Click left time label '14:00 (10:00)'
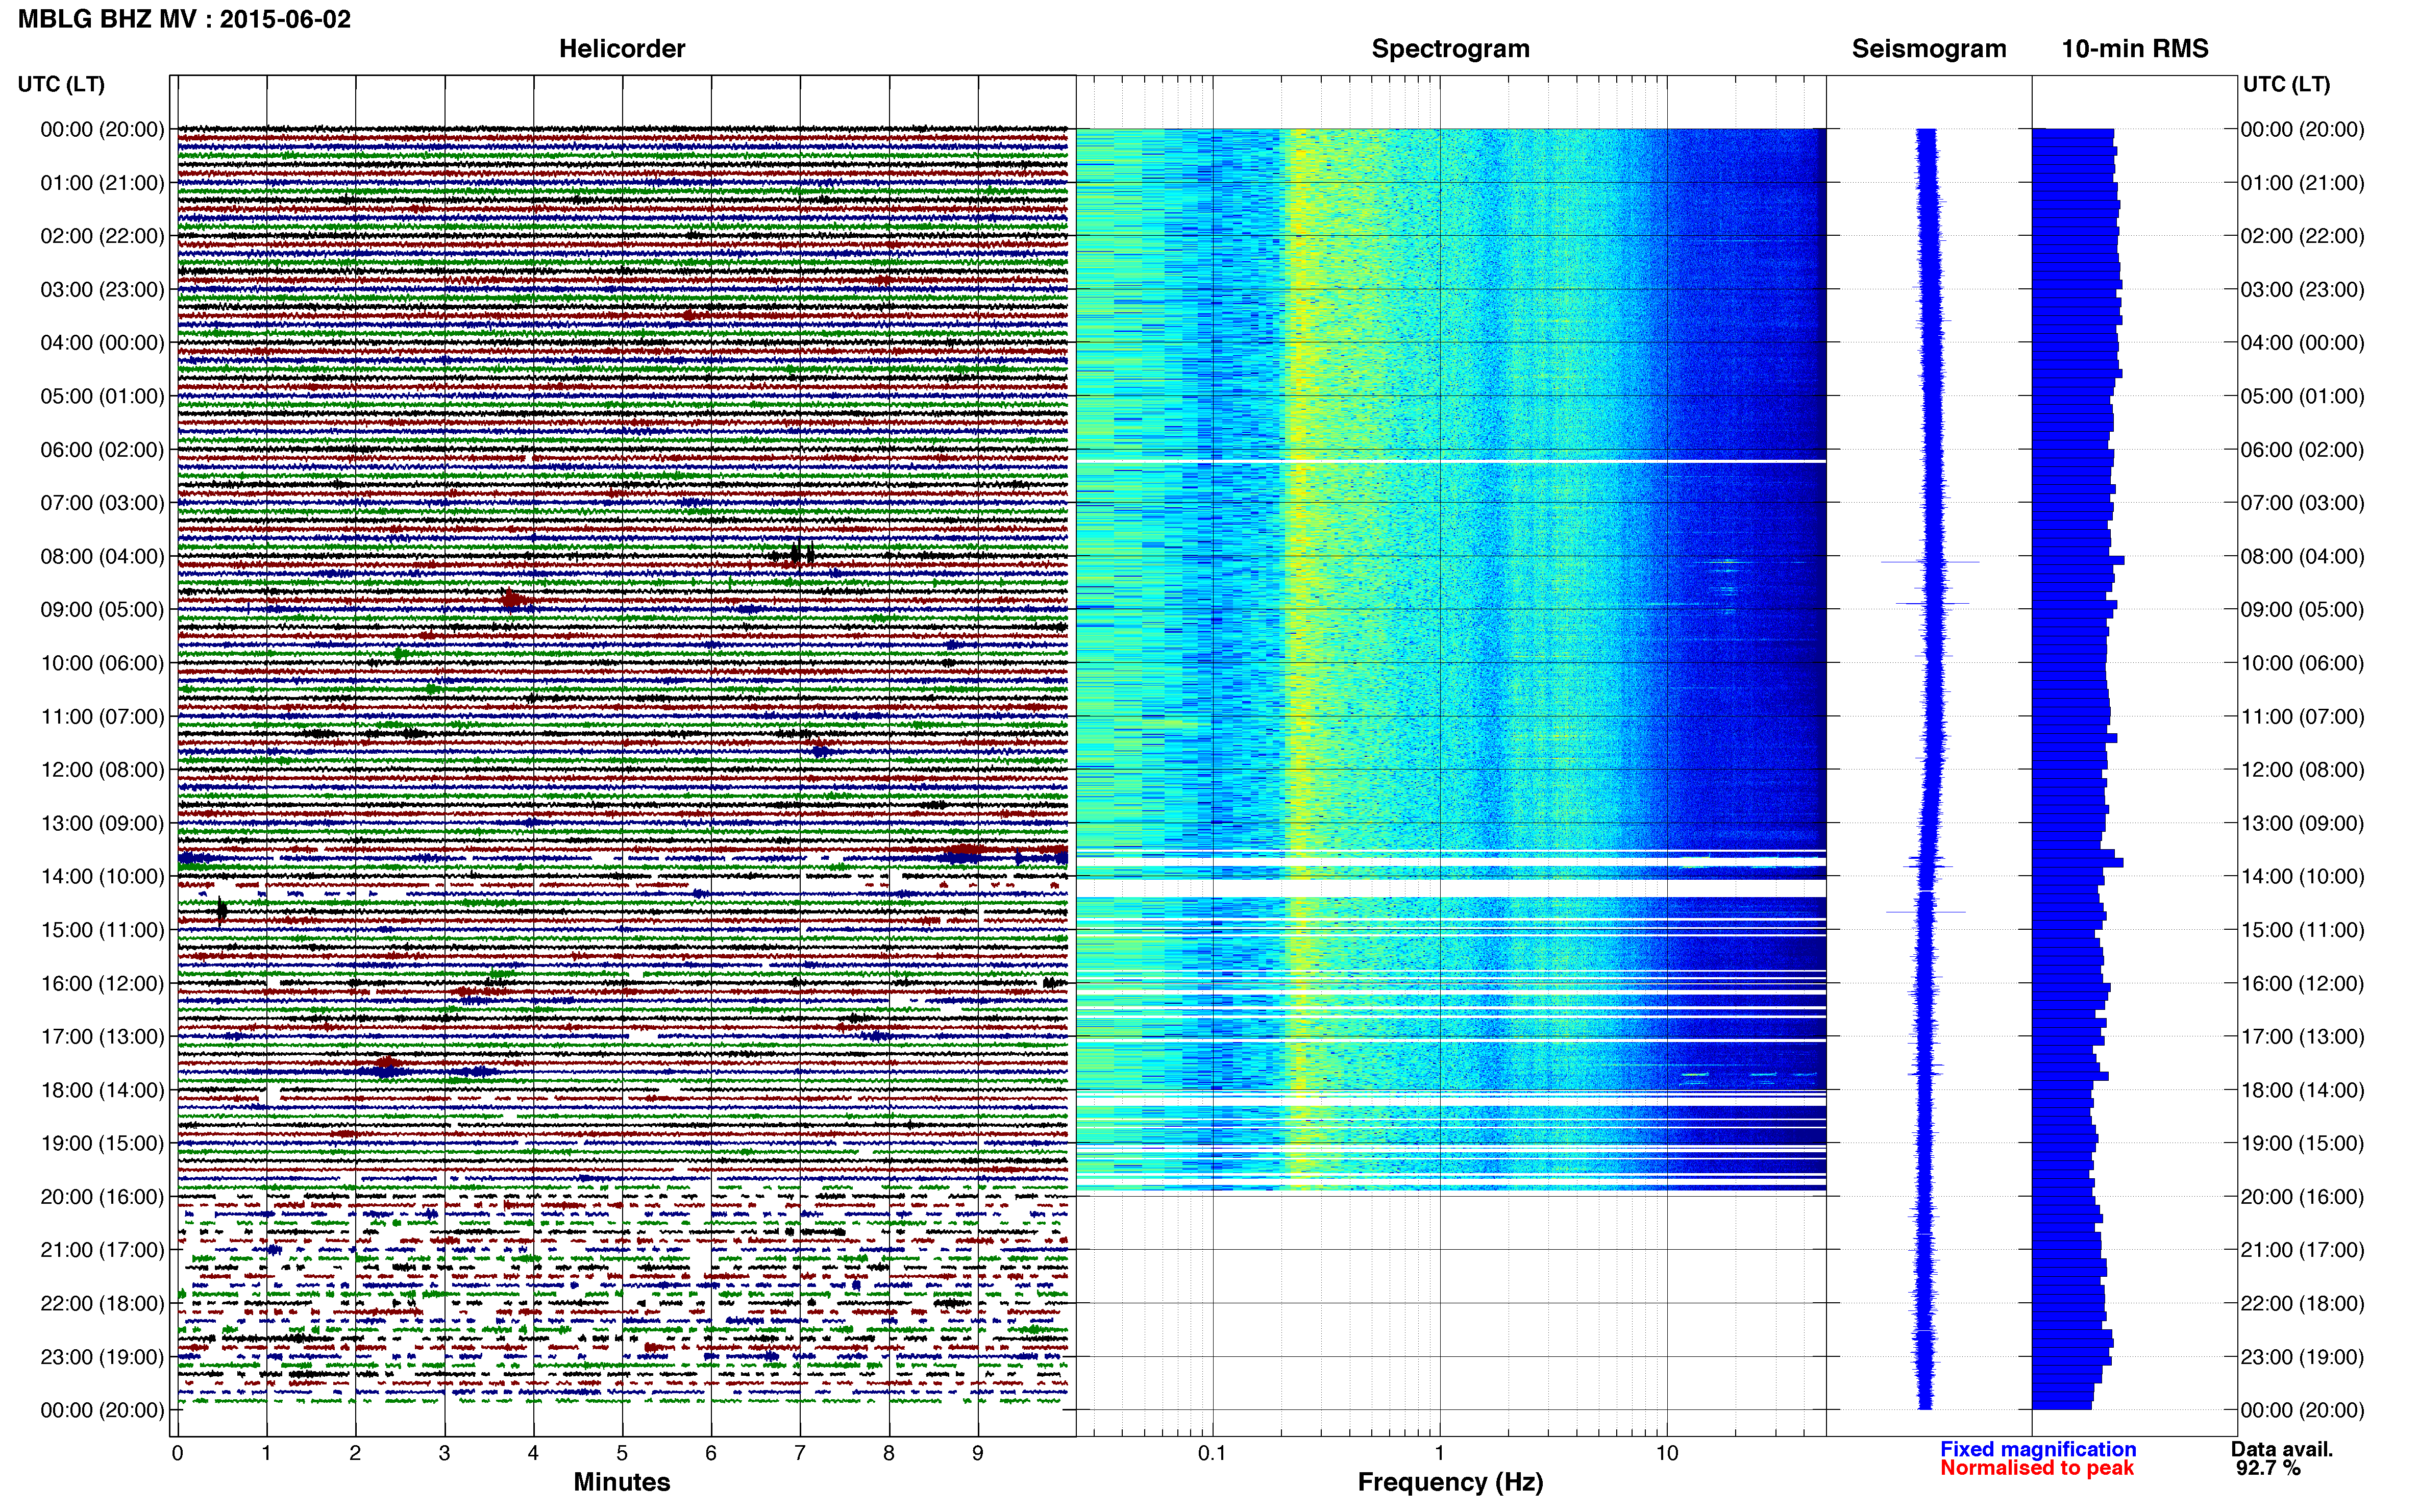The height and width of the screenshot is (1512, 2419). click(x=102, y=877)
